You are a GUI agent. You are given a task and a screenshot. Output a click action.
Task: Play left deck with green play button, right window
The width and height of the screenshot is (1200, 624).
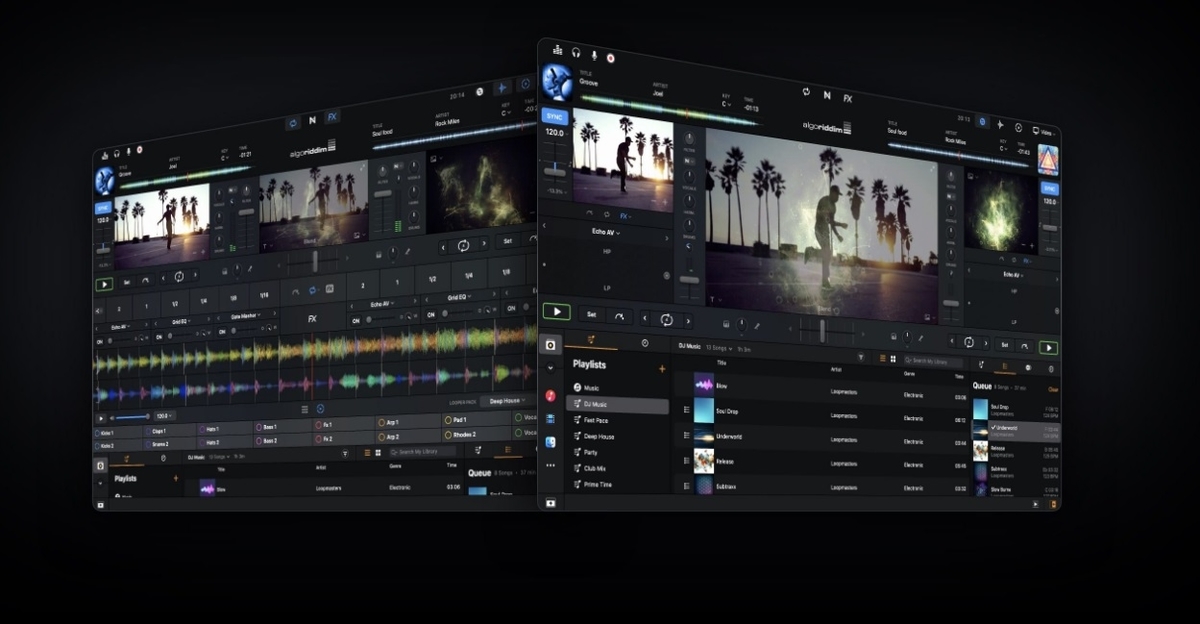(556, 312)
